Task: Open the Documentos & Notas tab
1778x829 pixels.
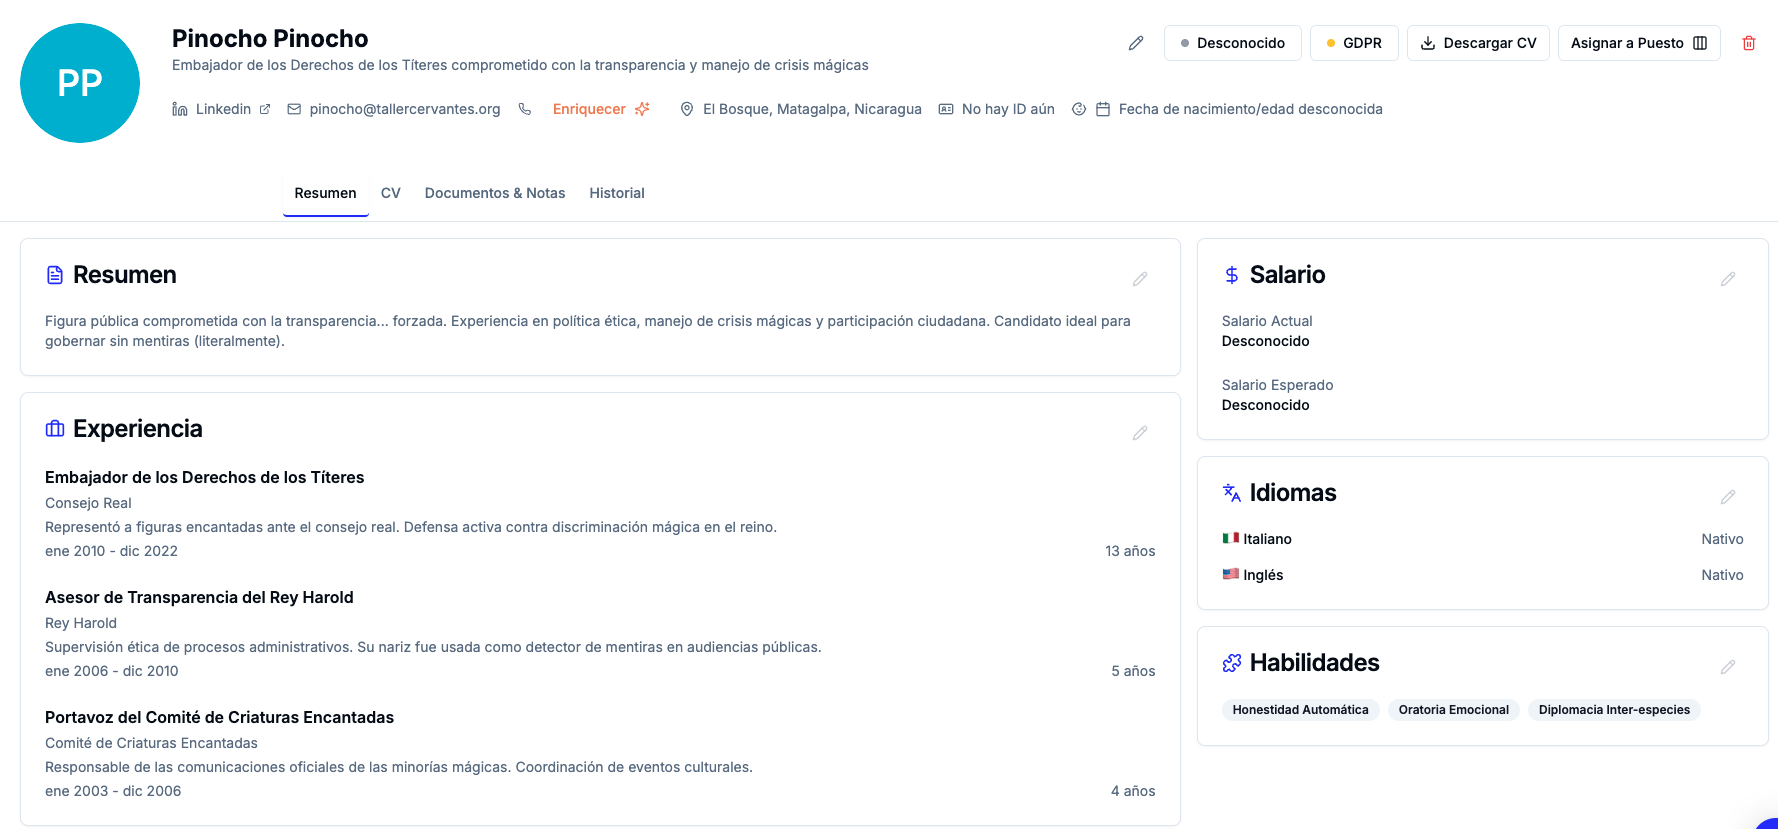Action: coord(495,193)
